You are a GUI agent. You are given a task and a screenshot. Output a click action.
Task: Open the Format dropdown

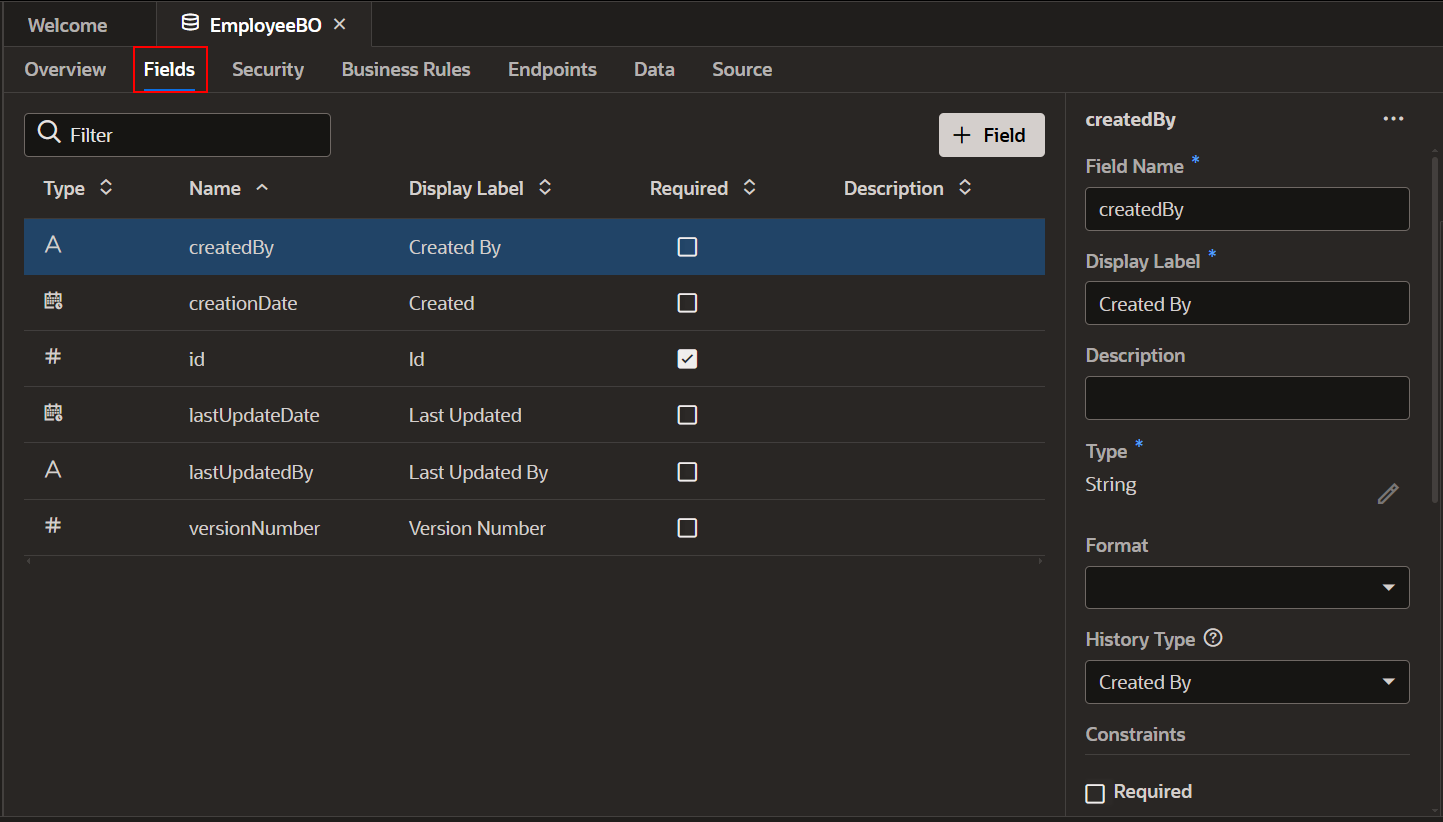coord(1247,587)
